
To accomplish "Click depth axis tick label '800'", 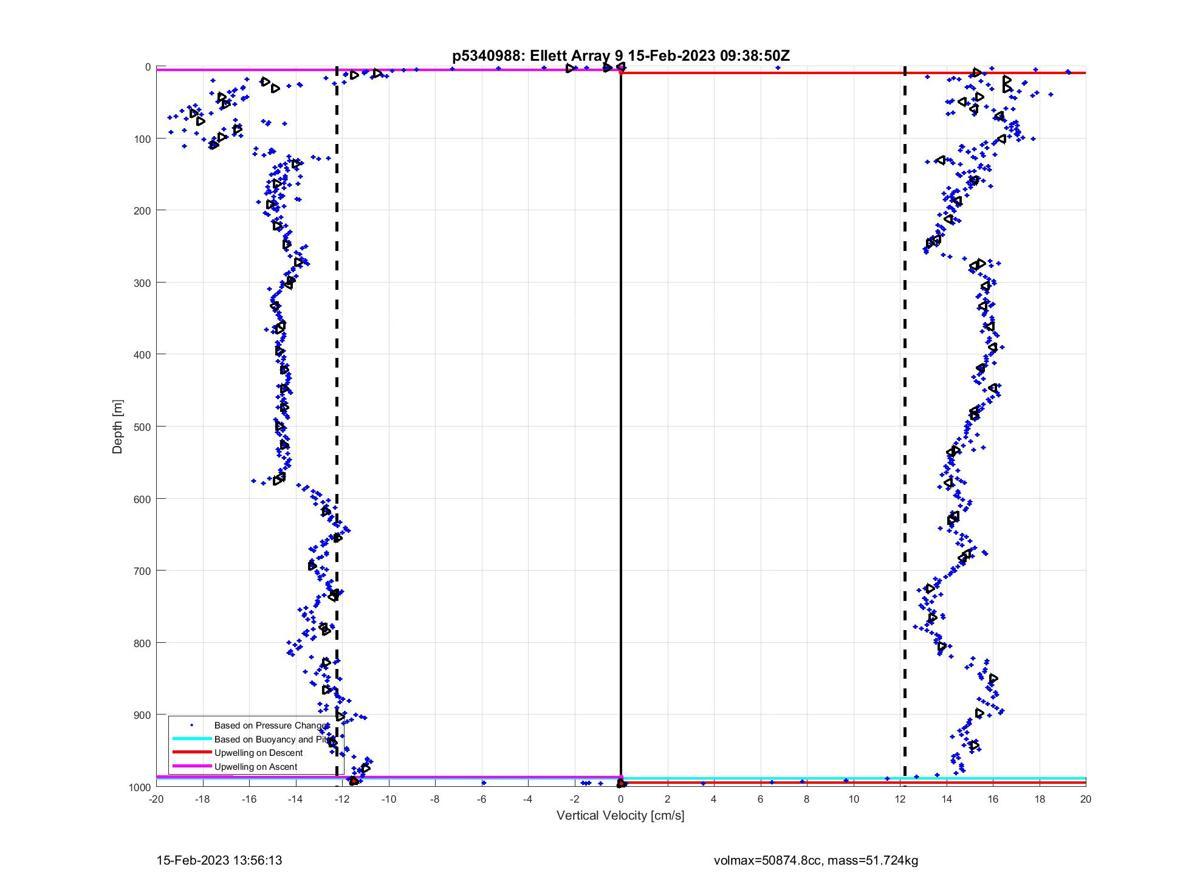I will pos(143,643).
